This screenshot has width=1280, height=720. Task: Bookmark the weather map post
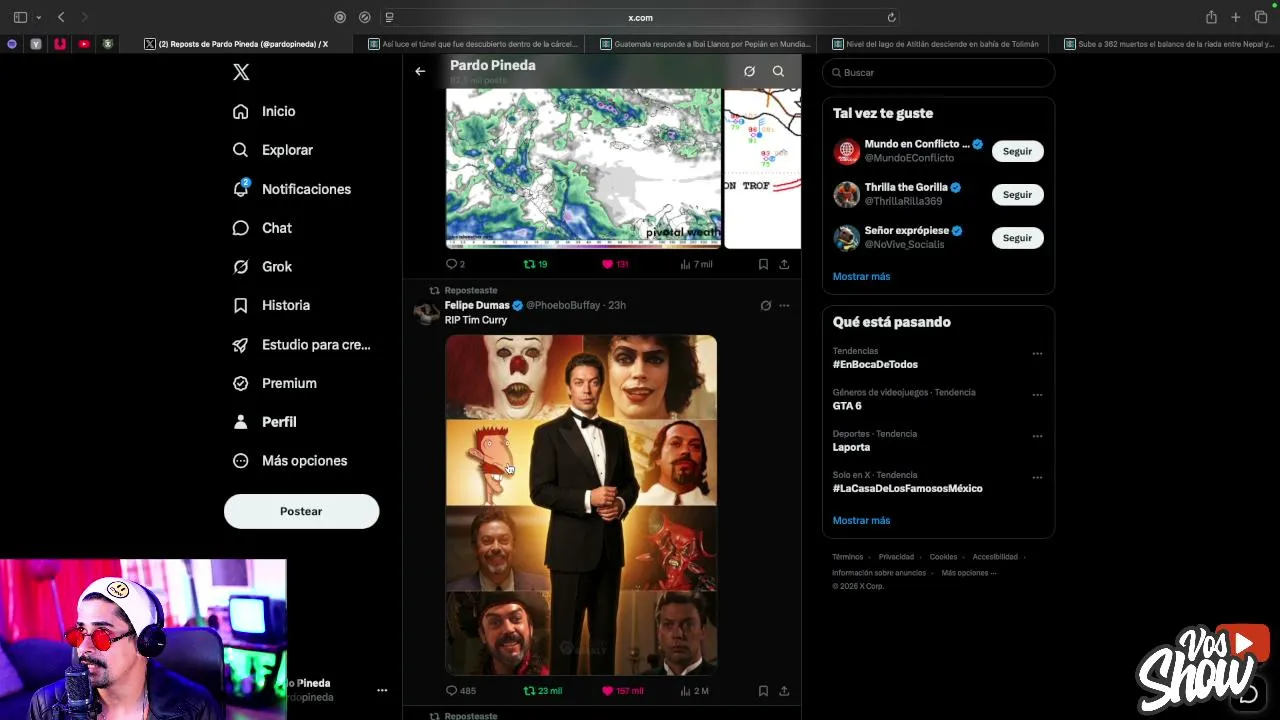click(763, 264)
